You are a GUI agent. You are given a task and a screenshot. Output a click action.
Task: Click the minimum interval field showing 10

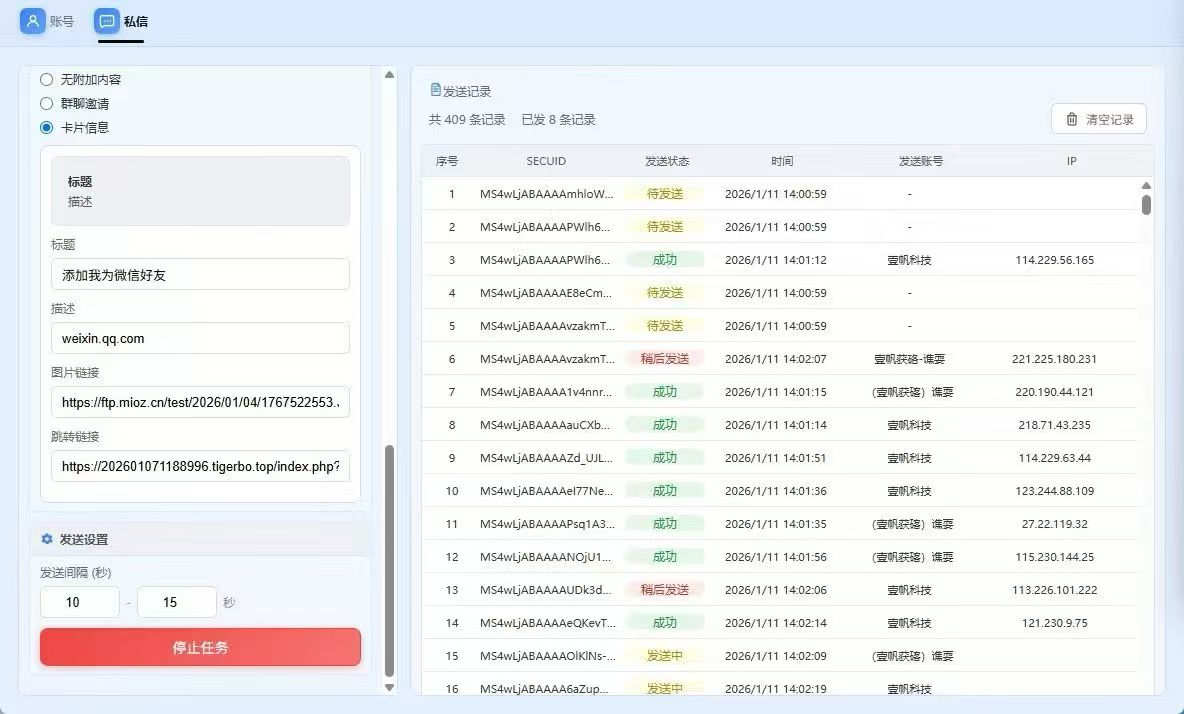tap(80, 602)
